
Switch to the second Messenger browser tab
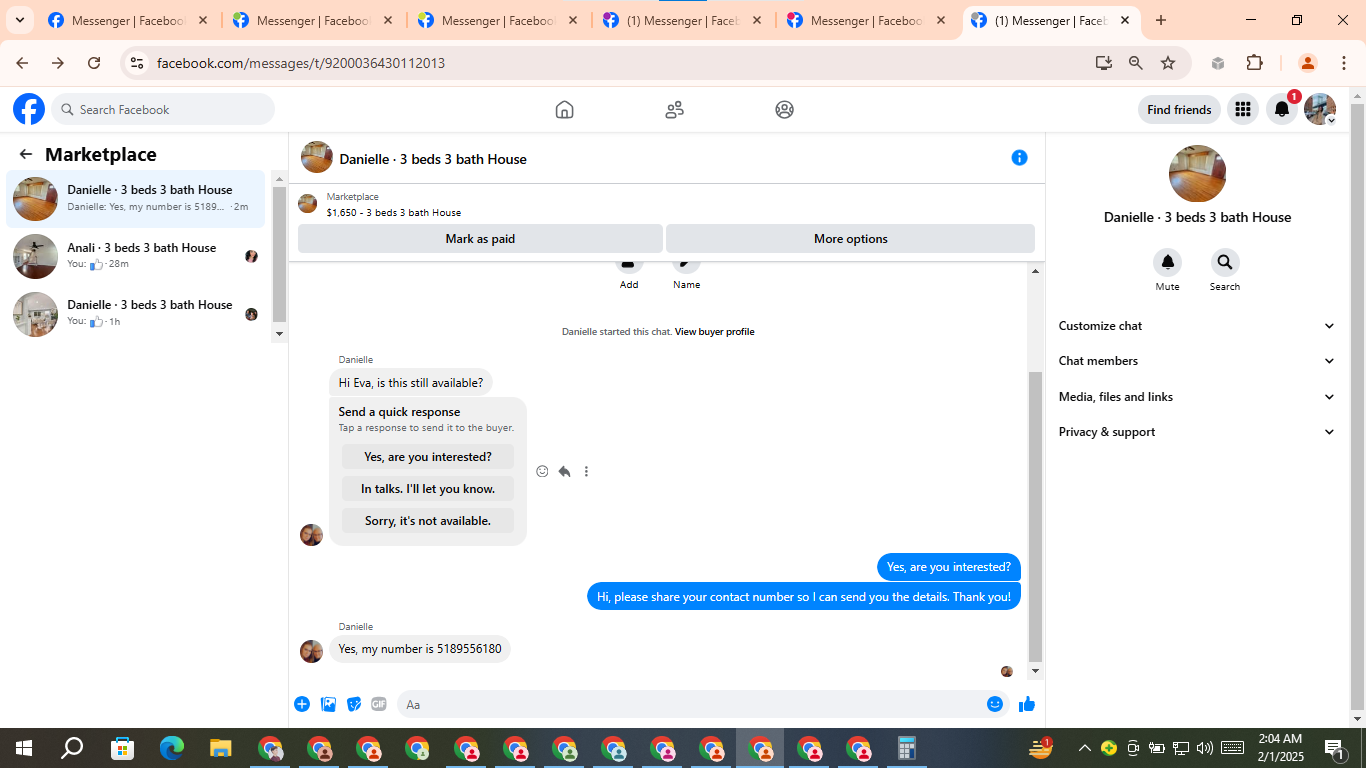point(314,20)
